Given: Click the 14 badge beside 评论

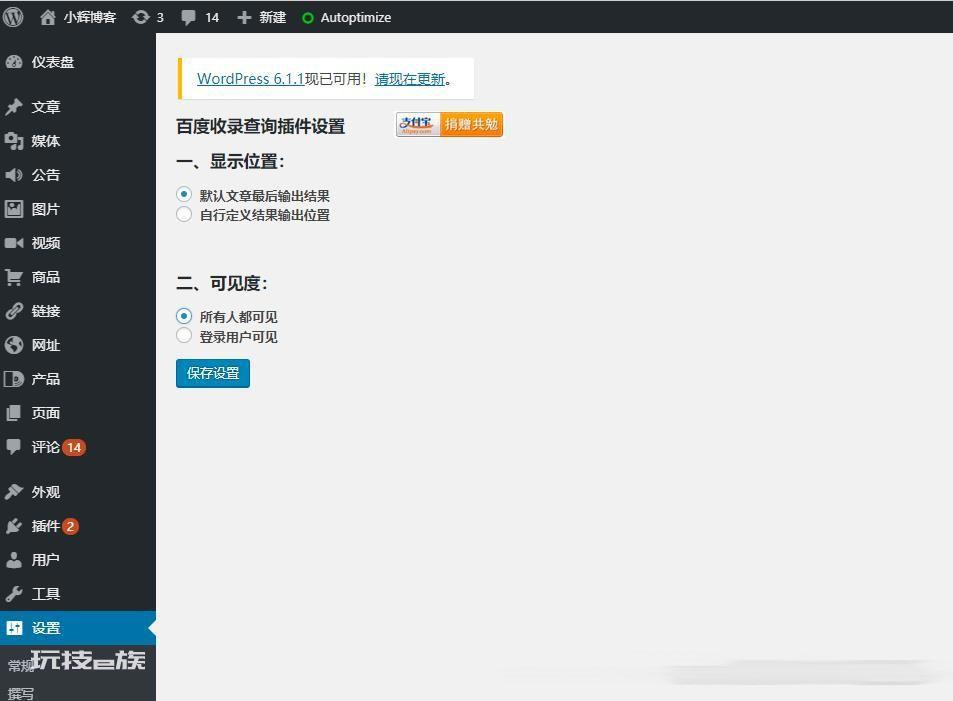Looking at the screenshot, I should point(74,447).
